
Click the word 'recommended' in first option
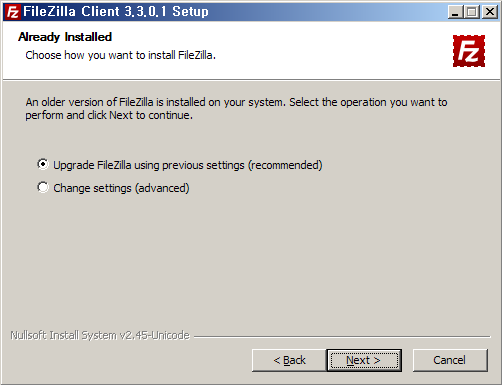pos(285,165)
